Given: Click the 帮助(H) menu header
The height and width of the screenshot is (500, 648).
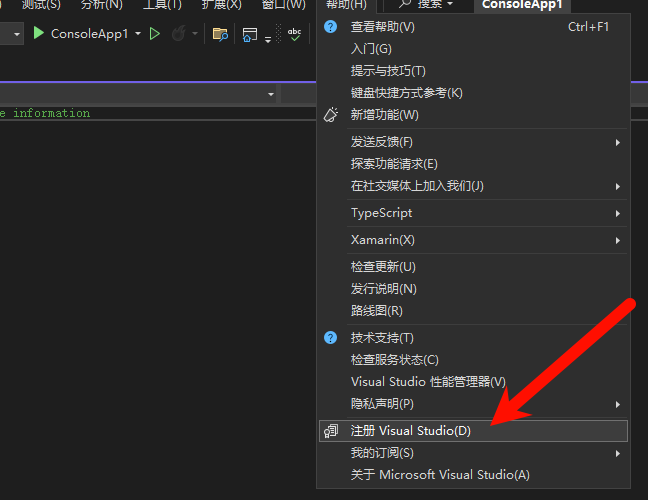Looking at the screenshot, I should pos(346,5).
